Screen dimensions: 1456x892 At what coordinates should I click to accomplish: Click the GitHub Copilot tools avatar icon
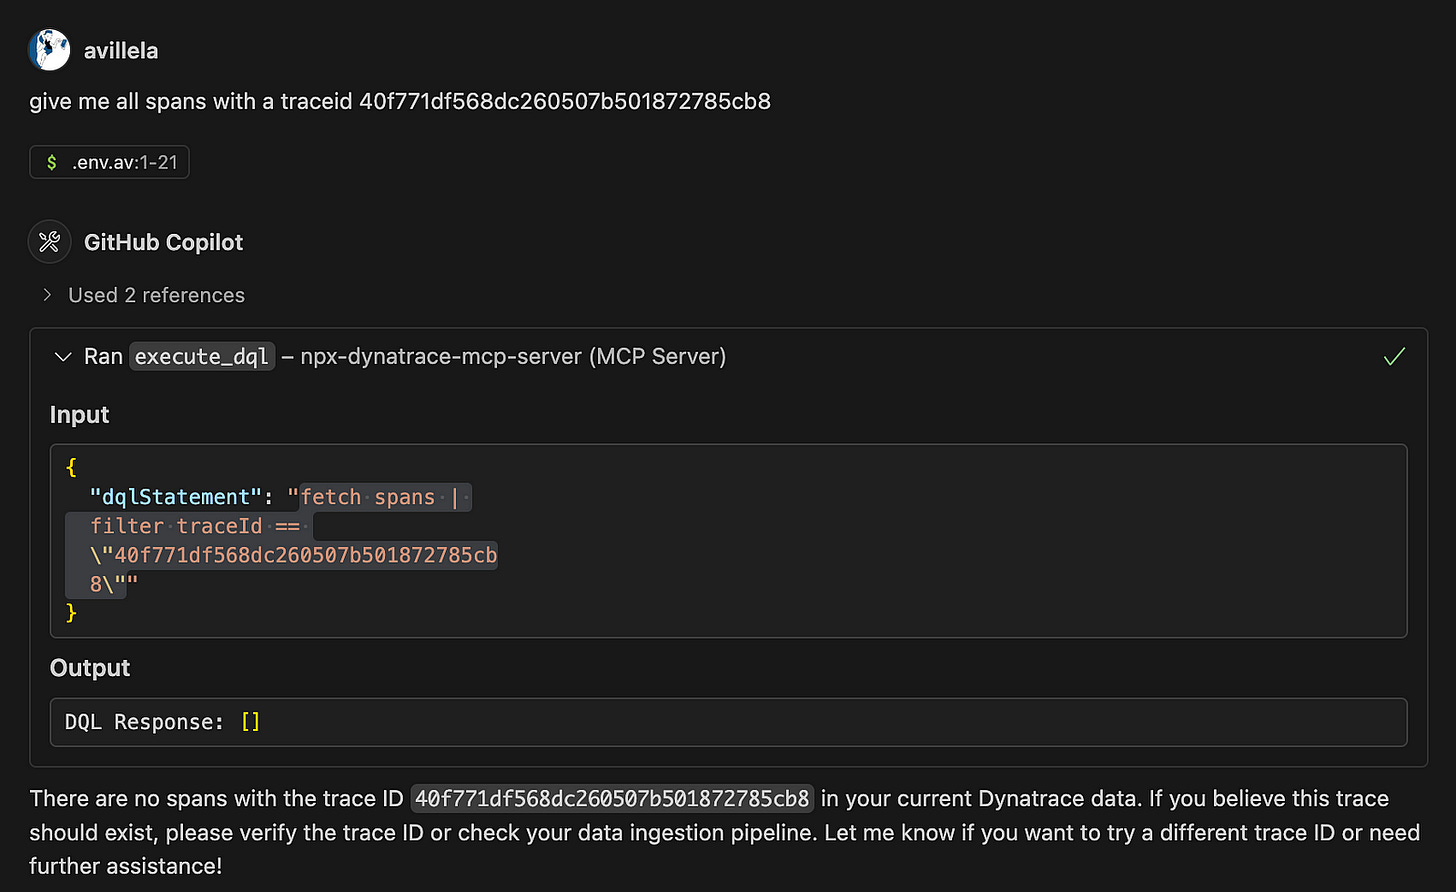[x=50, y=242]
